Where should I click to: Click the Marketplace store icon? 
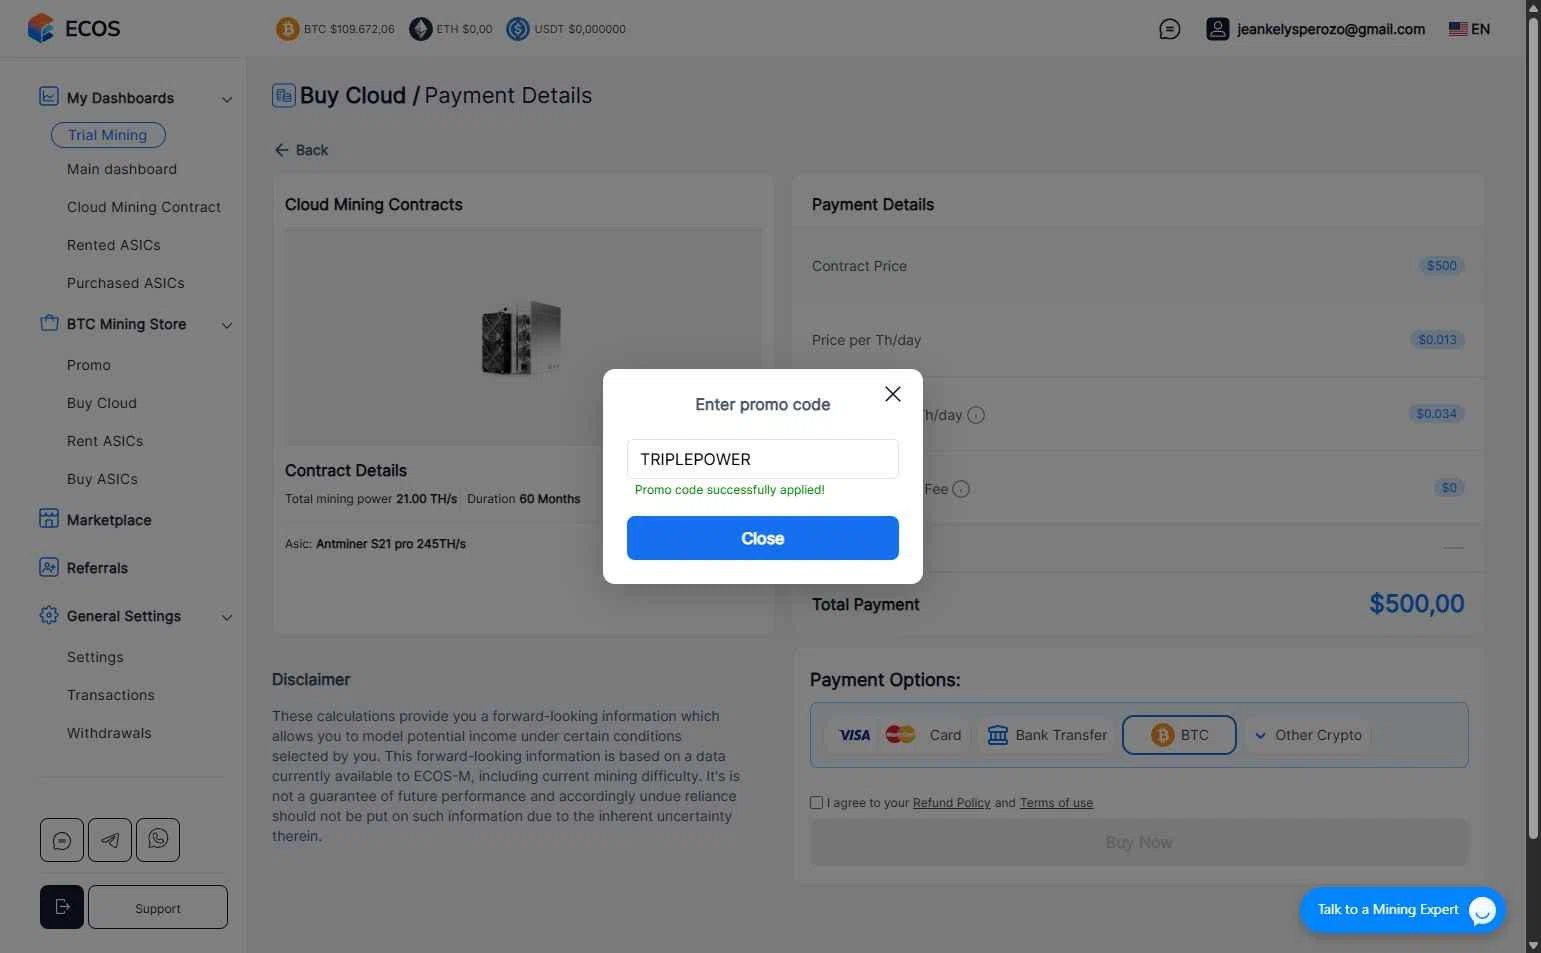pyautogui.click(x=49, y=519)
